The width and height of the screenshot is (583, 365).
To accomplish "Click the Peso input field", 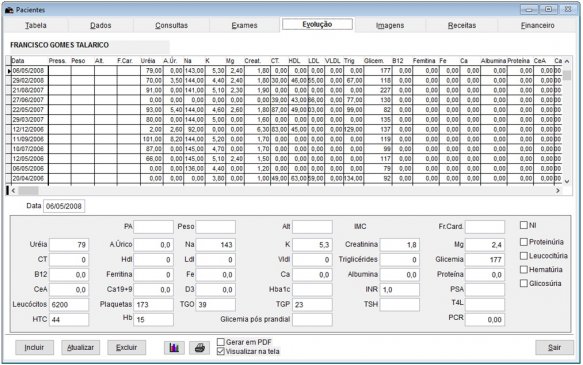I will (x=216, y=227).
